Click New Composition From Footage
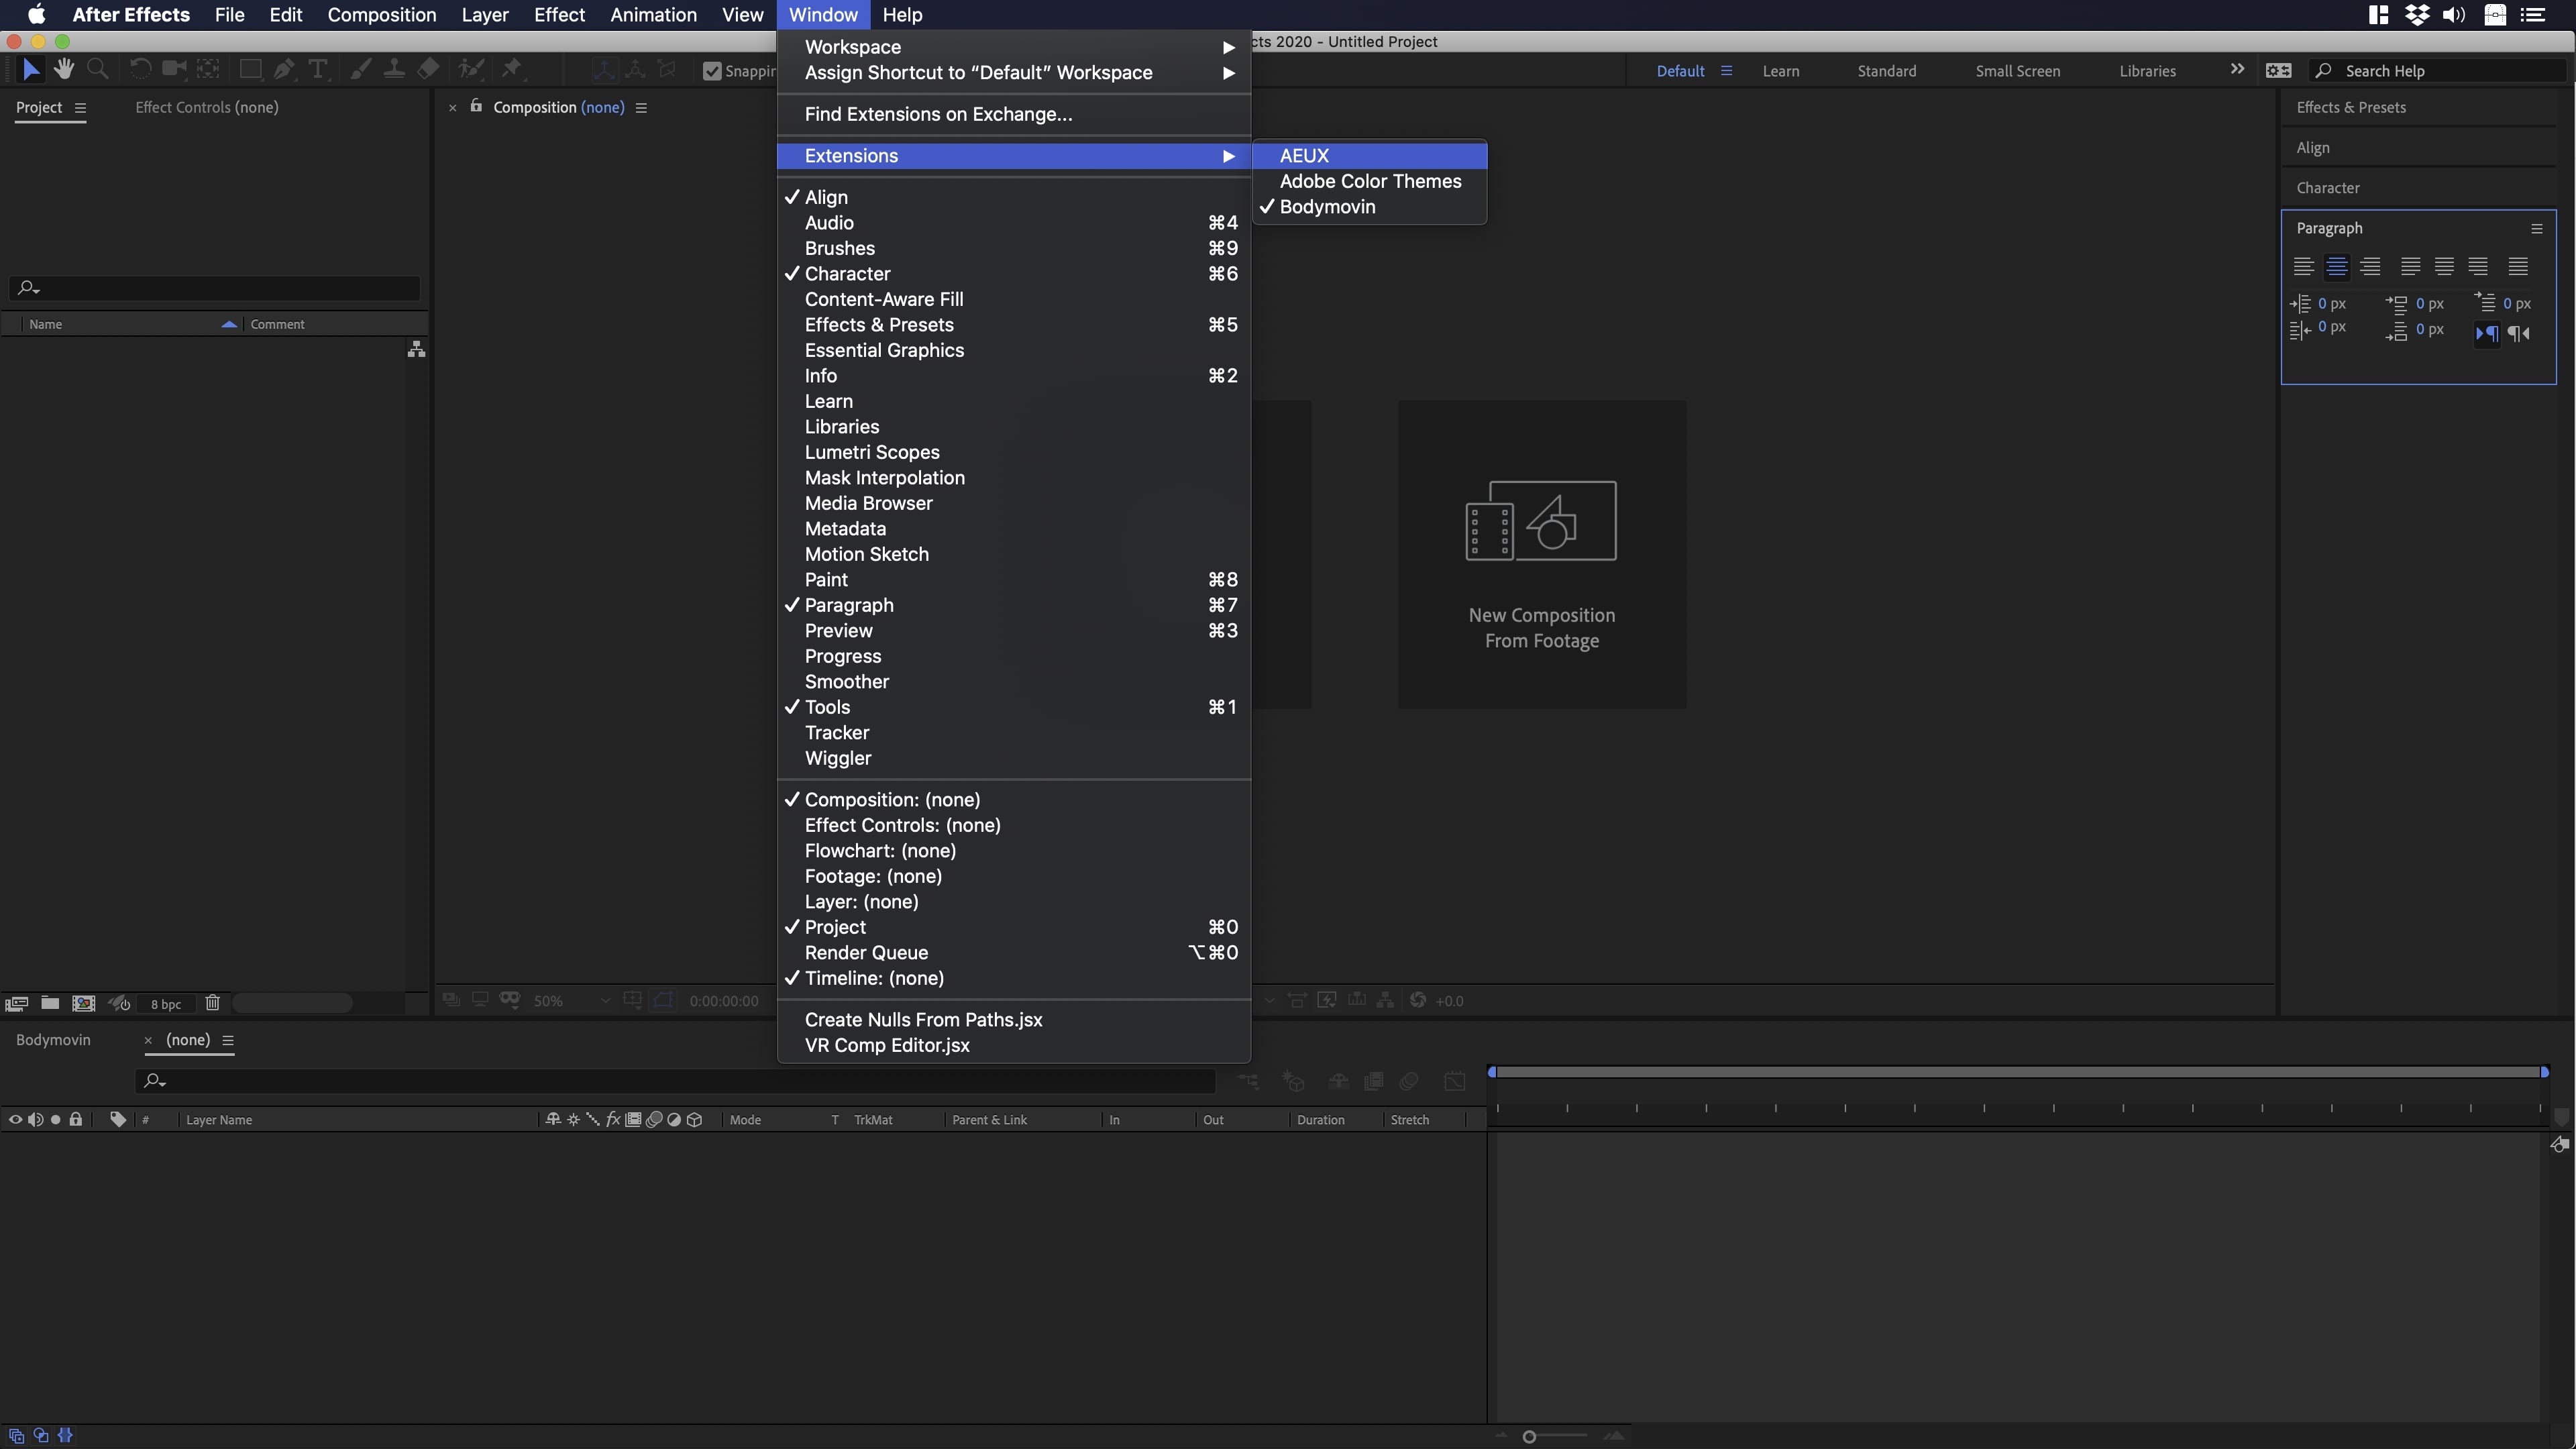Image resolution: width=2576 pixels, height=1449 pixels. 1541,555
